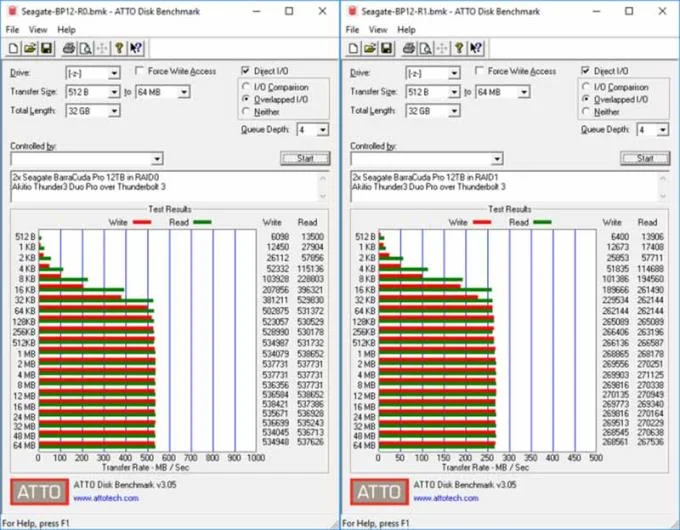This screenshot has width=680, height=530.
Task: Click Open file icon in RAID0 window
Action: coord(30,48)
